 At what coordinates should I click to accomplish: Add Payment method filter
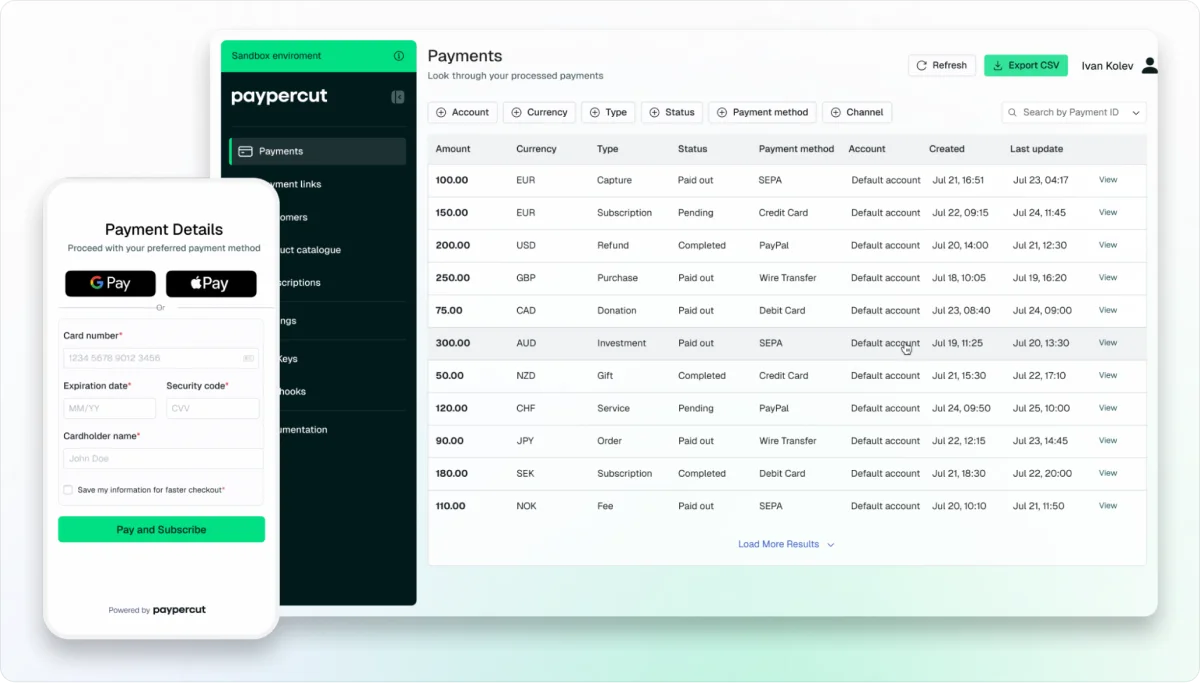click(762, 113)
